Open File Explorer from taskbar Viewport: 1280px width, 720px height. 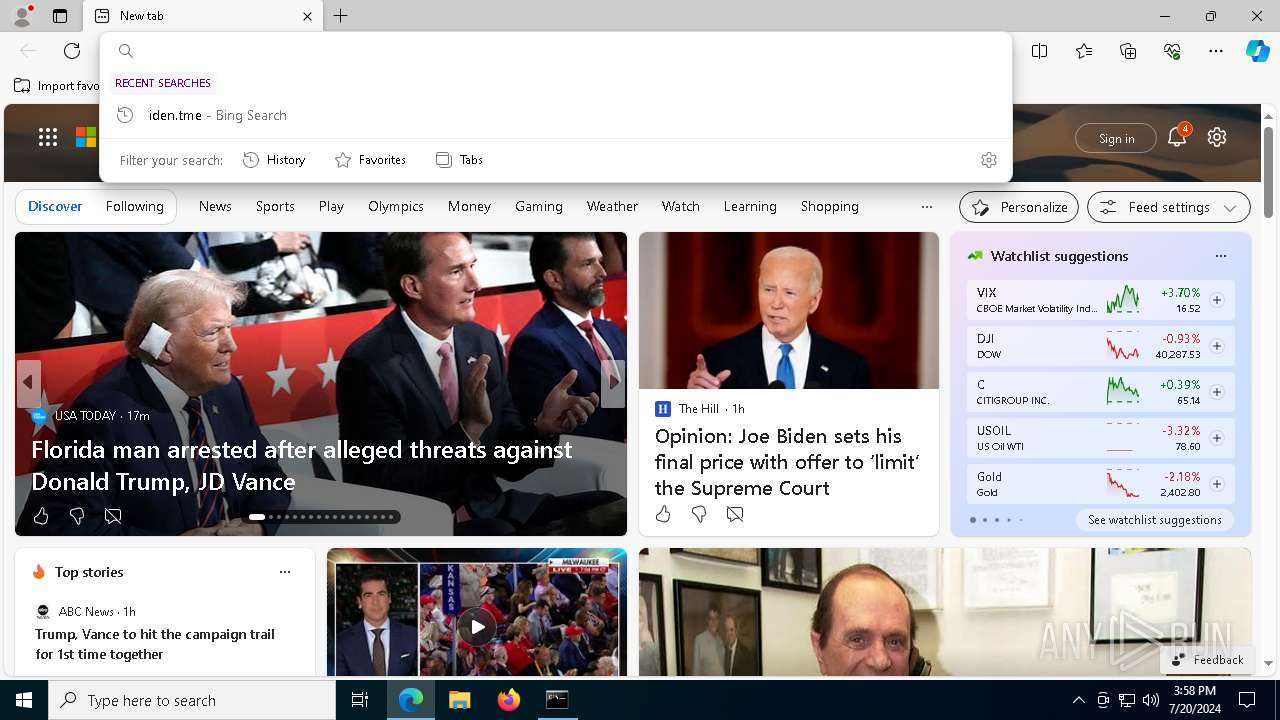(459, 700)
